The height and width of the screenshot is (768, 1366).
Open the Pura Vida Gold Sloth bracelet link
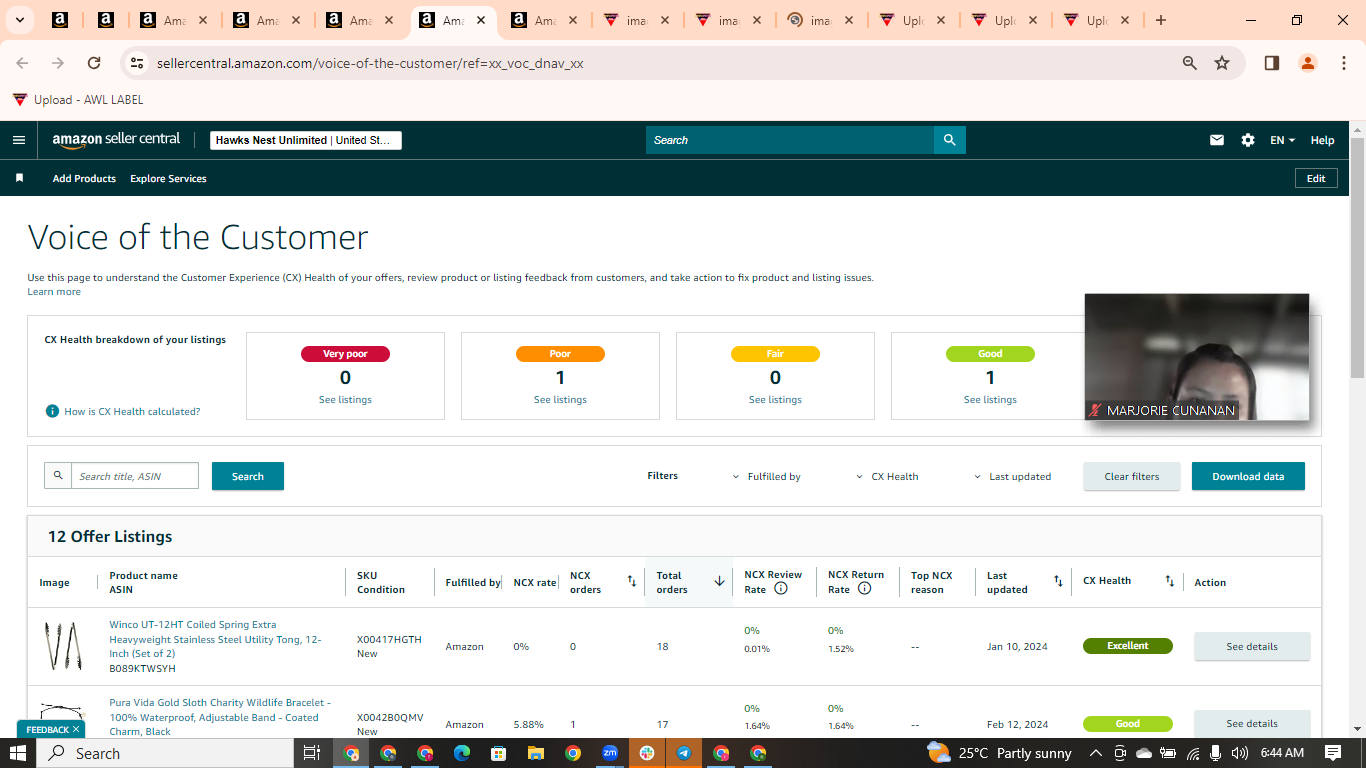pos(220,717)
